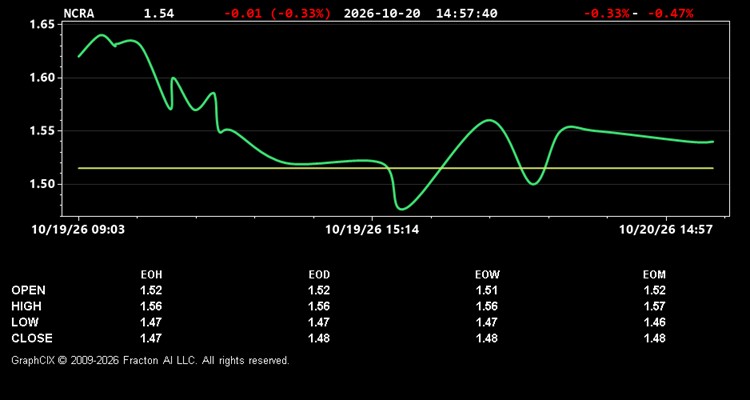Click the 1.60 y-axis label
Screen dimensions: 750x400
coord(42,78)
